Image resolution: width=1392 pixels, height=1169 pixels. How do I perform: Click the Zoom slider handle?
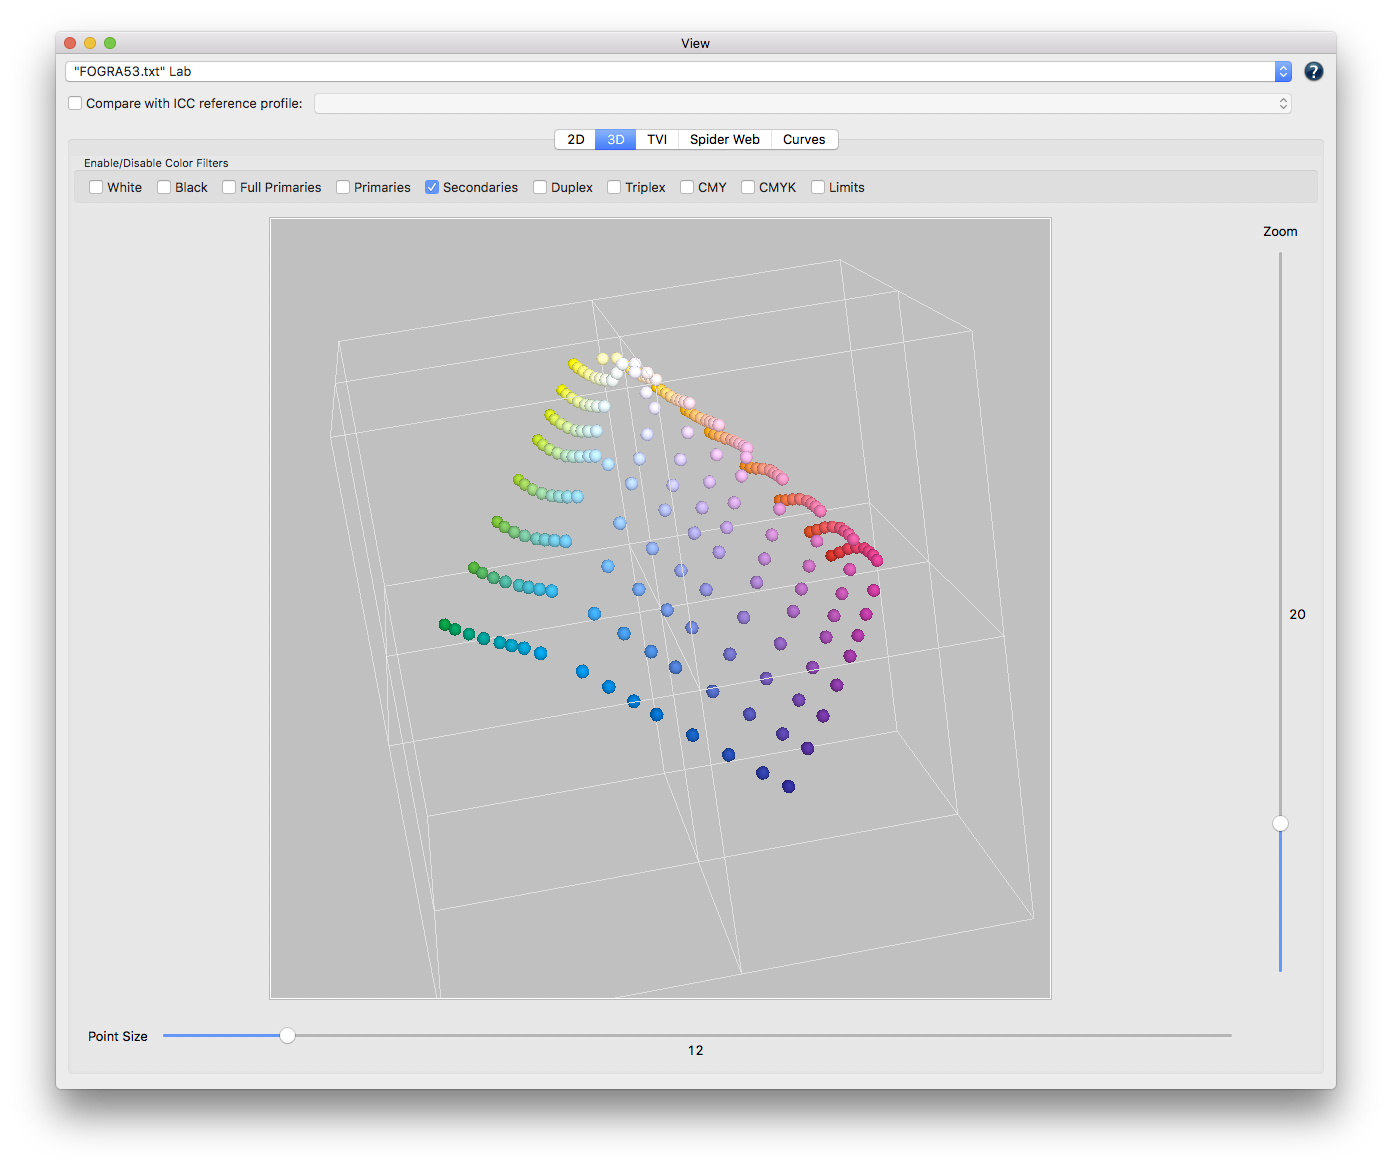tap(1280, 824)
